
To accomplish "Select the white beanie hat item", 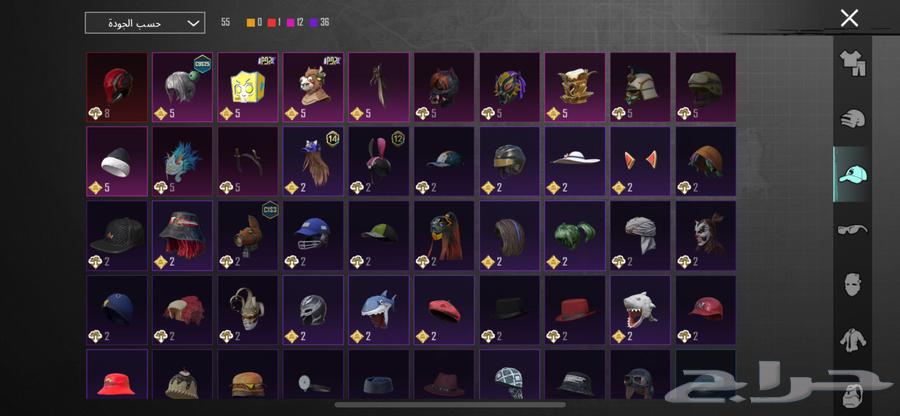I will (x=117, y=161).
